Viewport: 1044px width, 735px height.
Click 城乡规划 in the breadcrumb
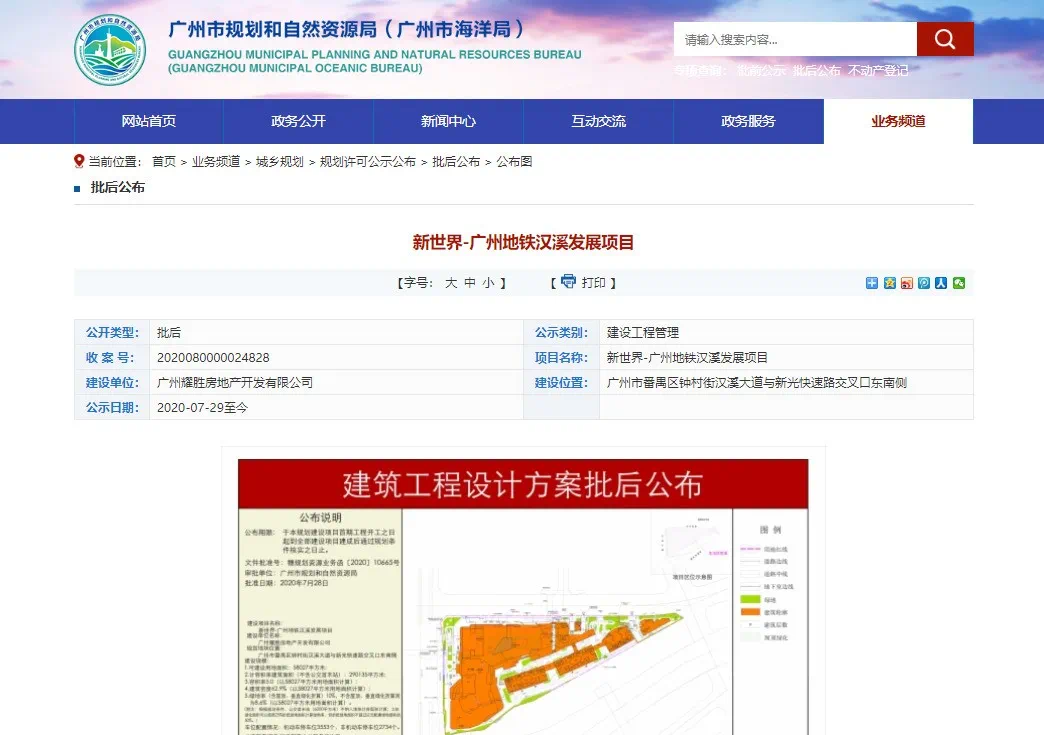pyautogui.click(x=279, y=162)
